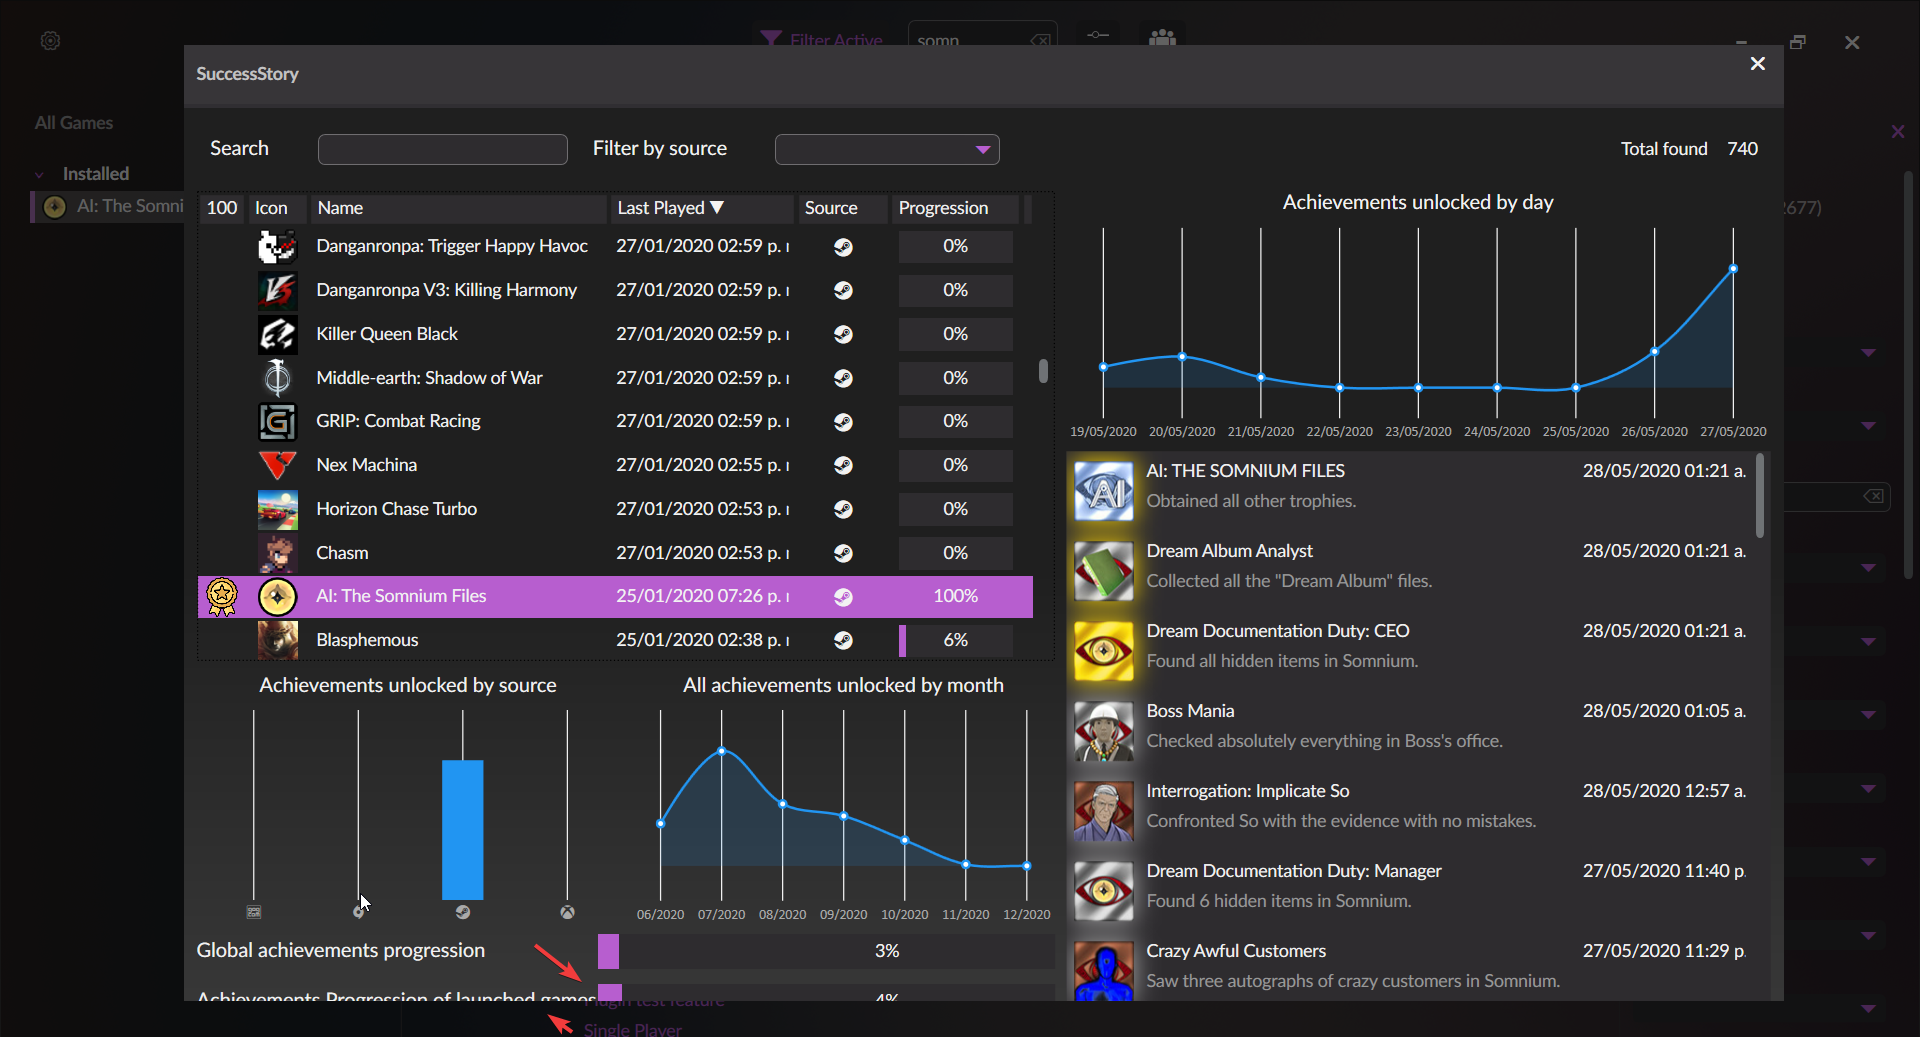The width and height of the screenshot is (1920, 1037).
Task: Click the Steam source icon in the Blasphemous row
Action: point(844,641)
